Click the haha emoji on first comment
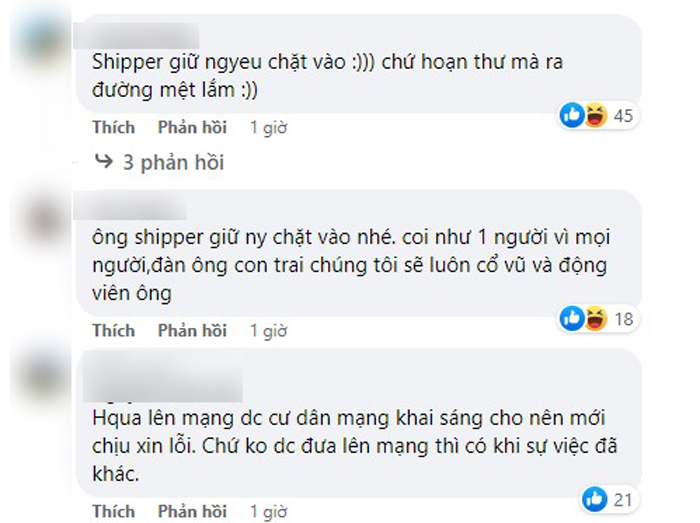 click(596, 115)
